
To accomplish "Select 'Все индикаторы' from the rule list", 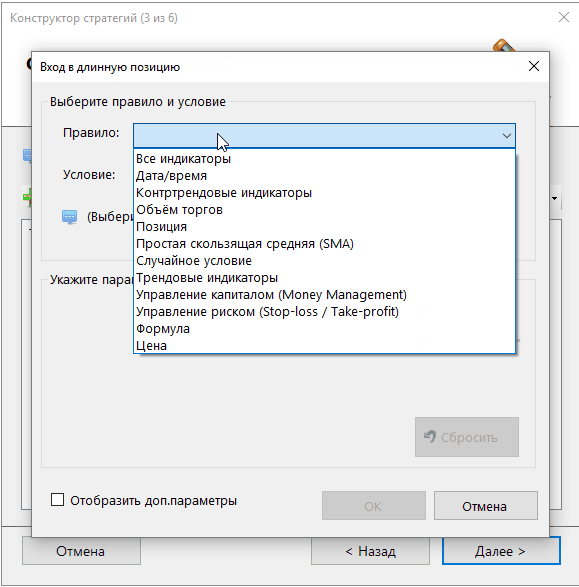I will point(324,159).
